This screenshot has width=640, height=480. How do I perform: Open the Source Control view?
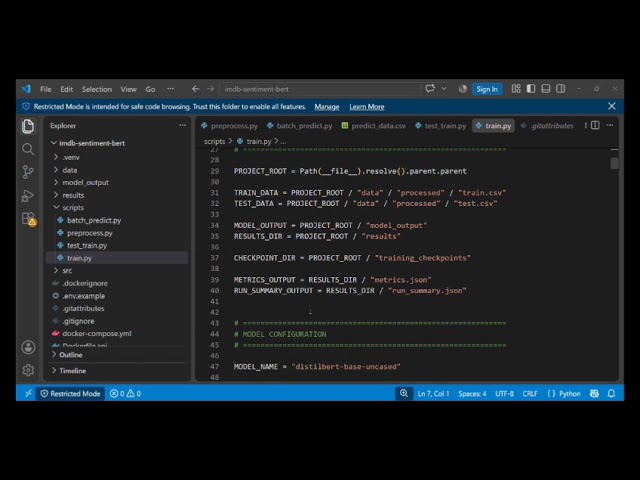click(28, 172)
